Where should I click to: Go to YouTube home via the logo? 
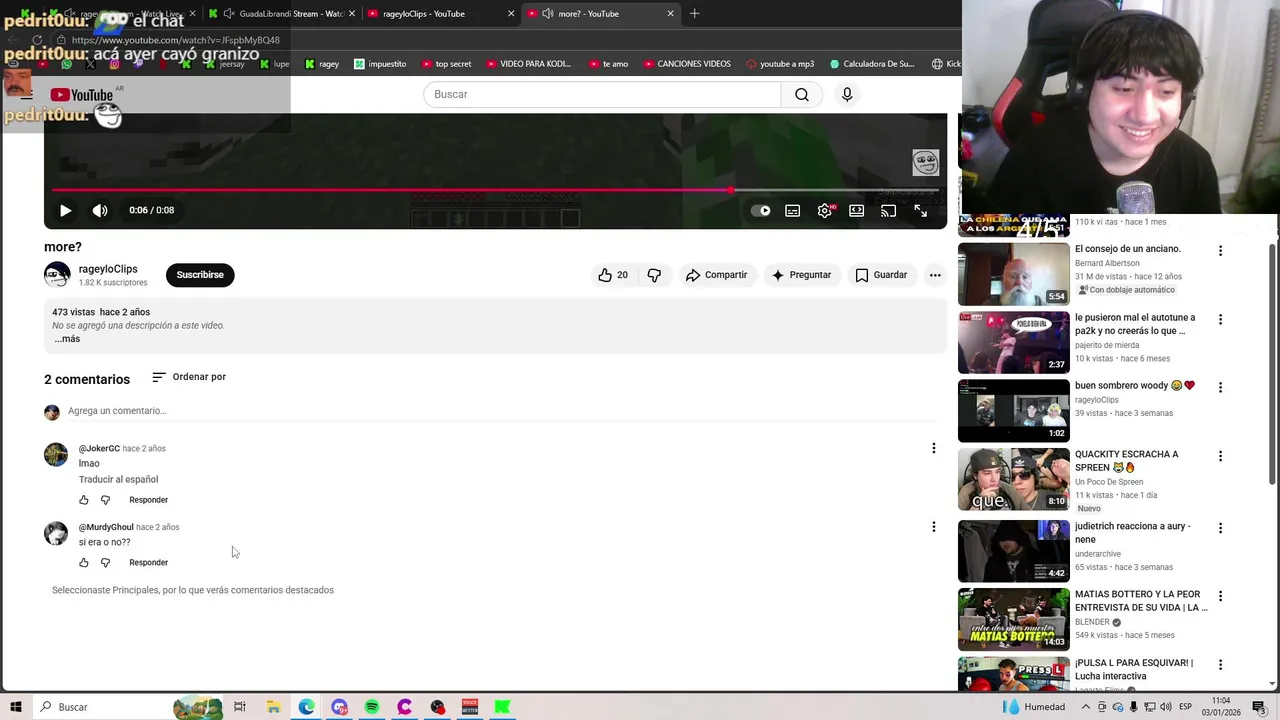point(82,95)
